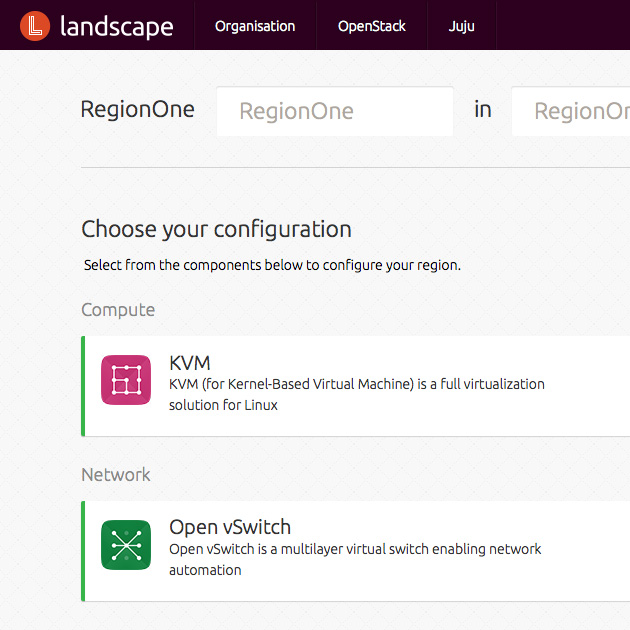The width and height of the screenshot is (630, 630).
Task: Select the Open vSwitch network card title
Action: pos(230,527)
